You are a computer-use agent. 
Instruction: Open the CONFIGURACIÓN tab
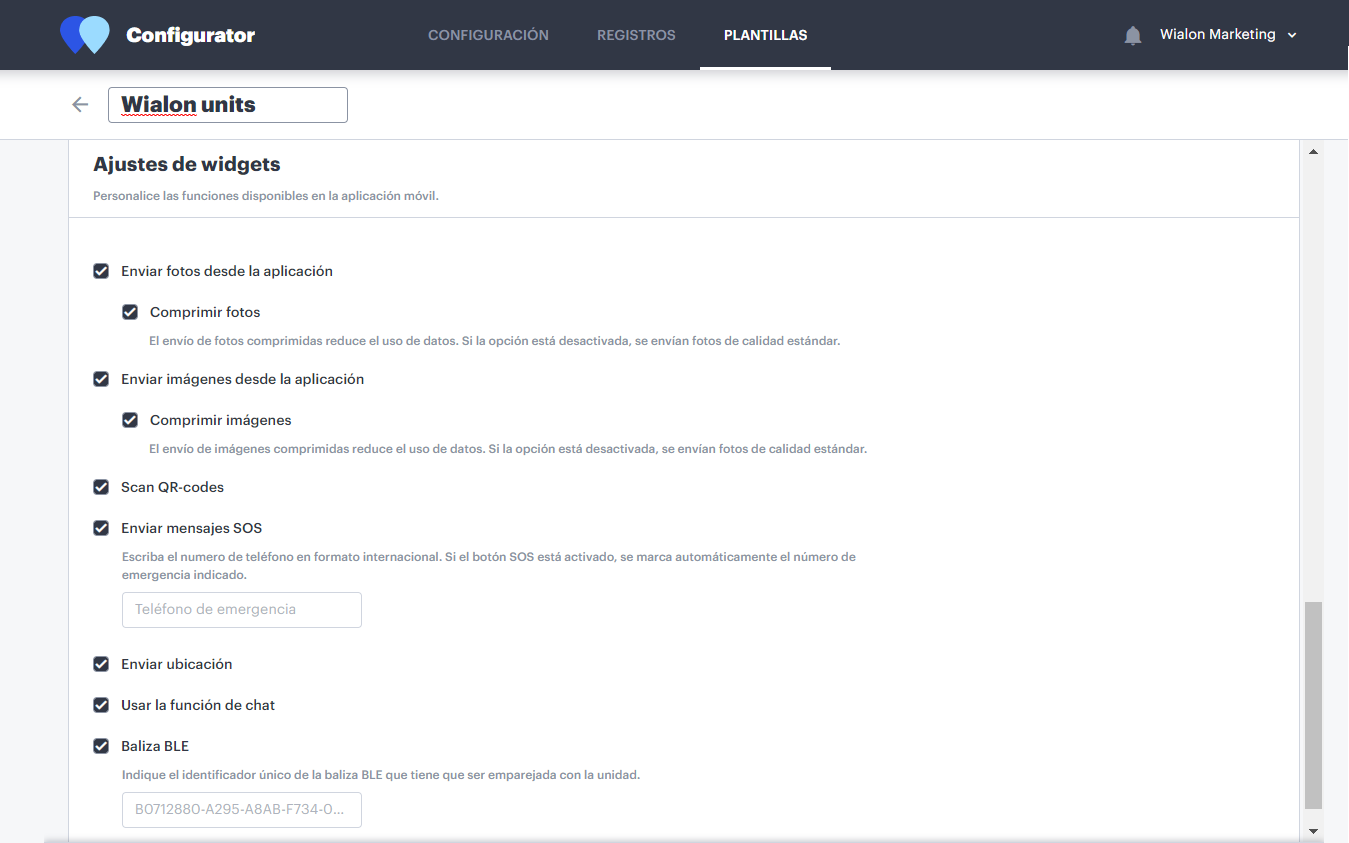coord(488,35)
